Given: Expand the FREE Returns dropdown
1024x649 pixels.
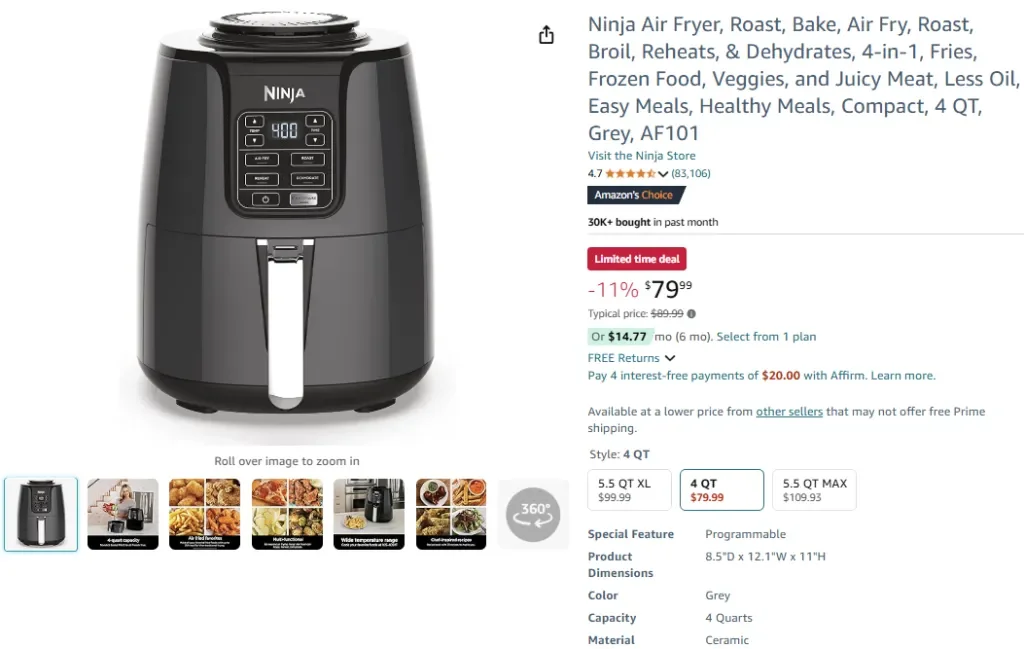Looking at the screenshot, I should coord(670,358).
